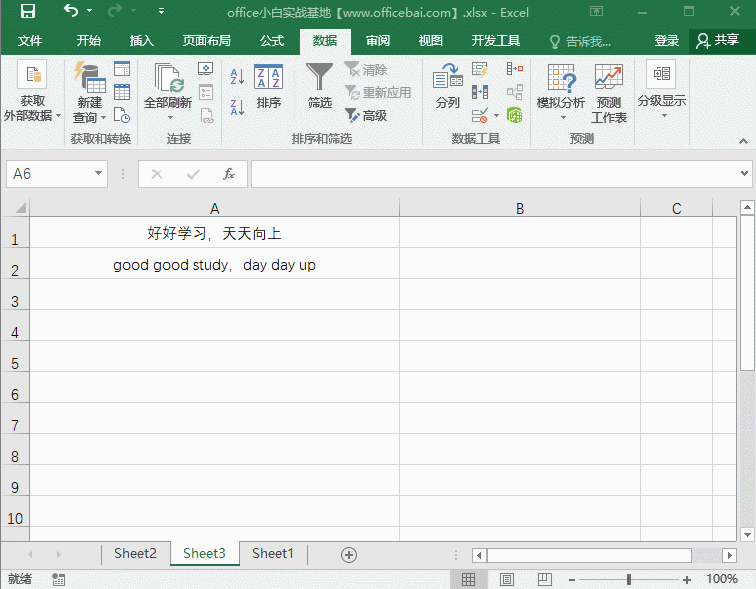Viewport: 756px width, 589px height.
Task: Click the 告诉我 search box
Action: (581, 42)
